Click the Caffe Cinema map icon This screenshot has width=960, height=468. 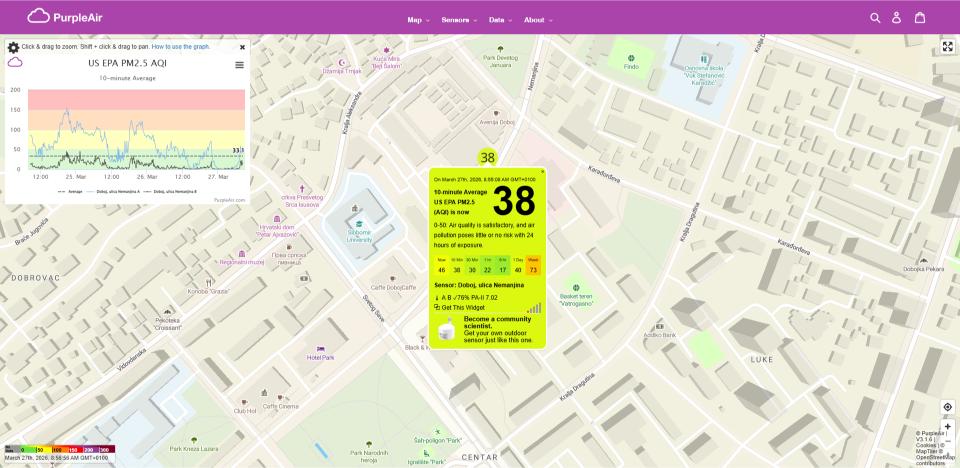pyautogui.click(x=280, y=398)
